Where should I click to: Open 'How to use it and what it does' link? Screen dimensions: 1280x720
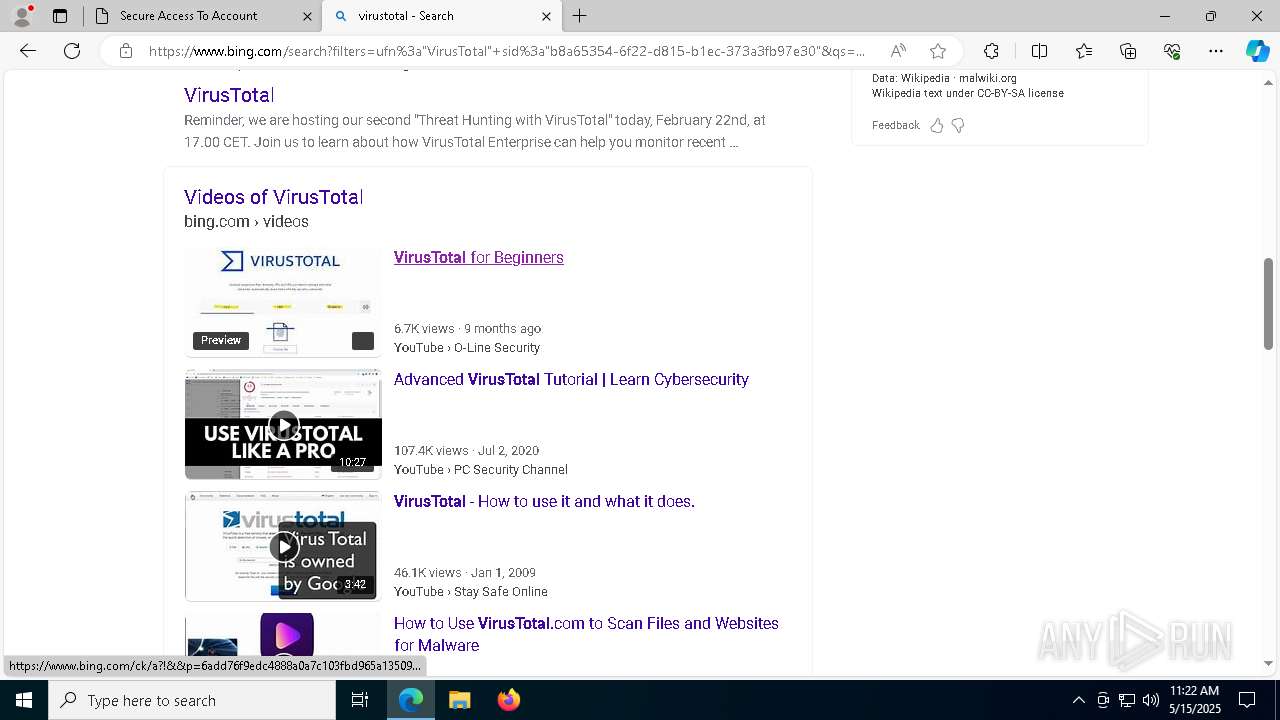544,501
